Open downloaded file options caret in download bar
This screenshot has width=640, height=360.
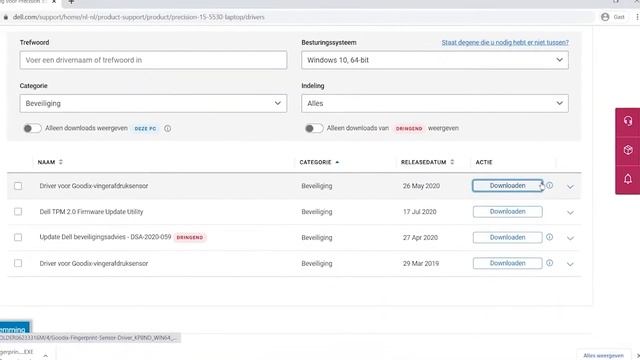click(46, 356)
